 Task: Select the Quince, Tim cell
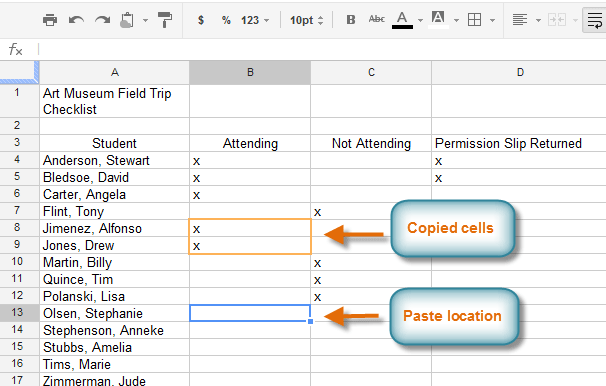tap(114, 279)
